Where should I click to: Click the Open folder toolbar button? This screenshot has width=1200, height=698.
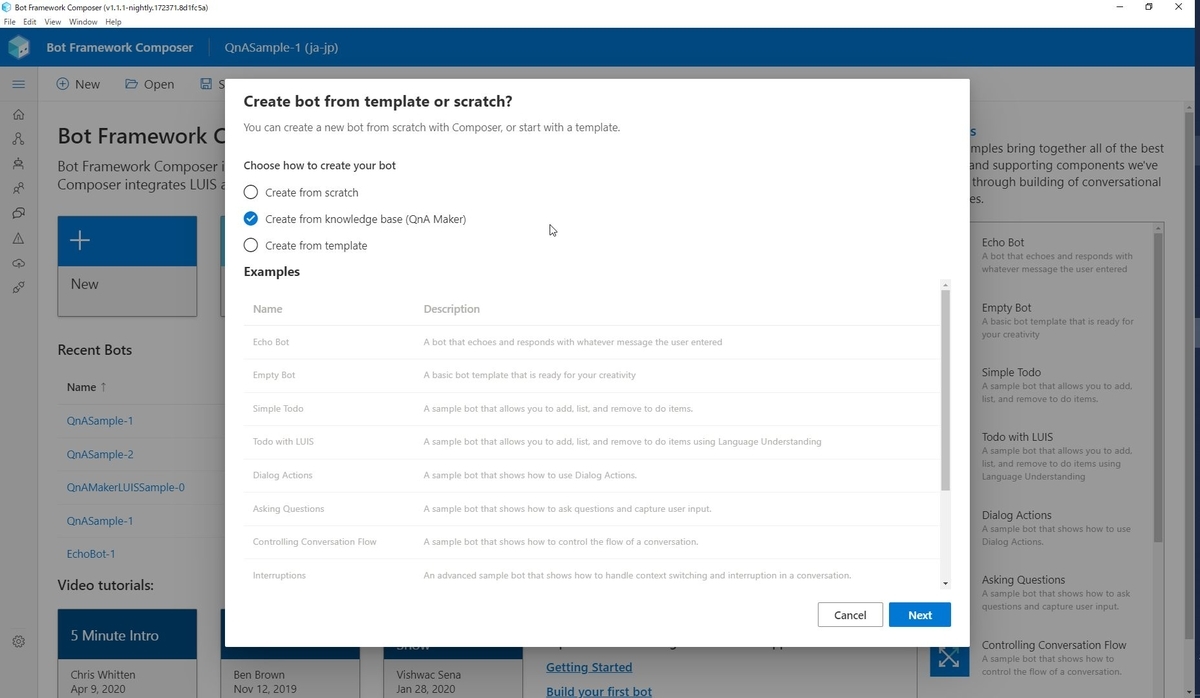point(149,84)
